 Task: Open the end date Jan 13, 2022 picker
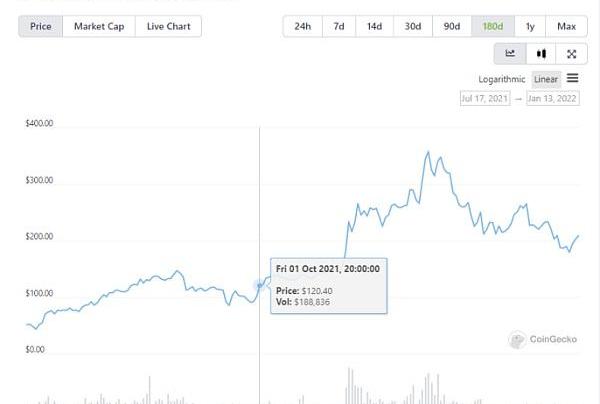(552, 99)
